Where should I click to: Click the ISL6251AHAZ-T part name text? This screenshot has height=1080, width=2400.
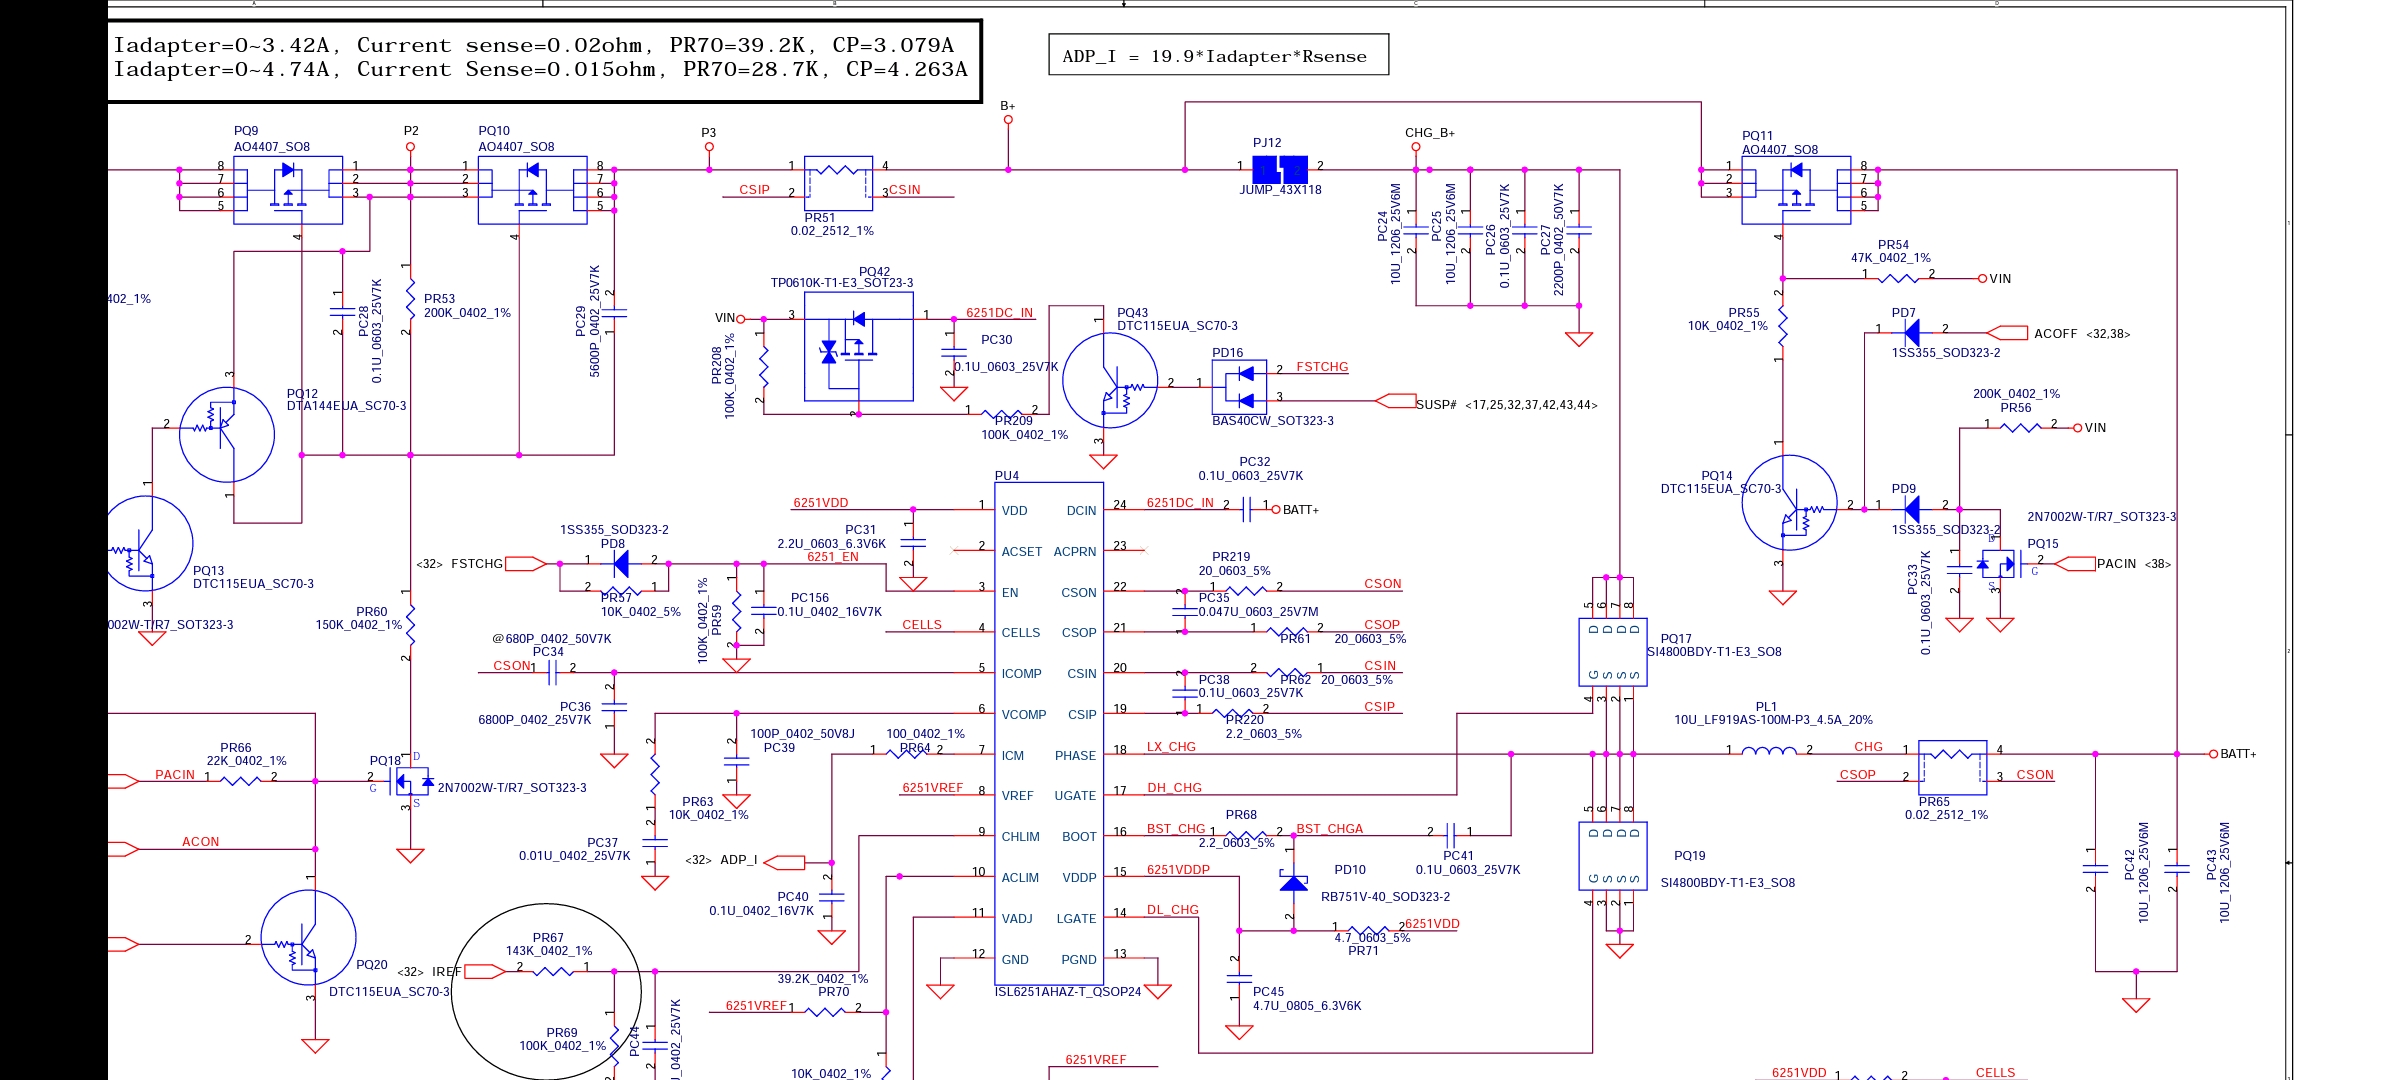pyautogui.click(x=1067, y=992)
